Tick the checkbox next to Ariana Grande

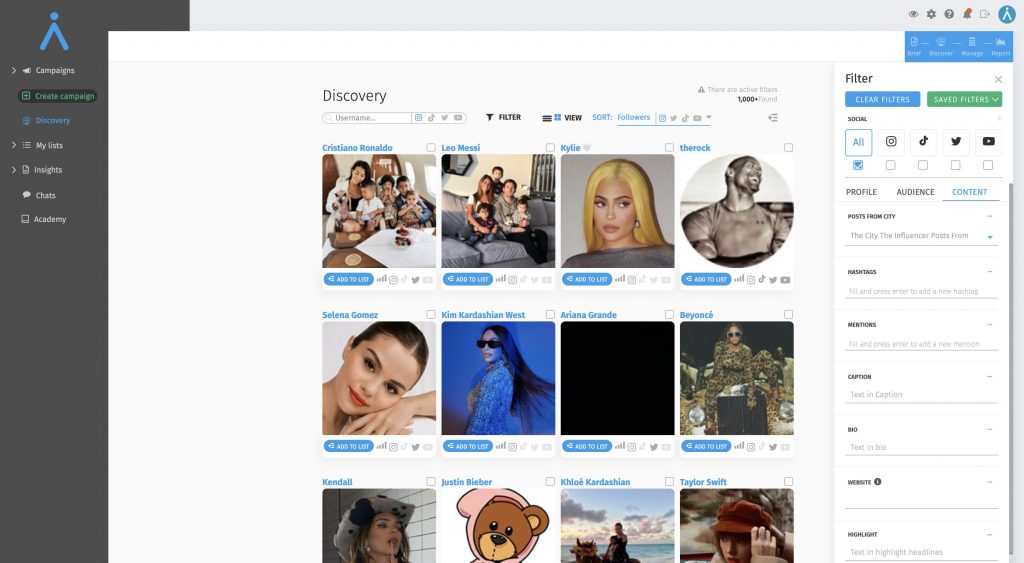point(669,315)
